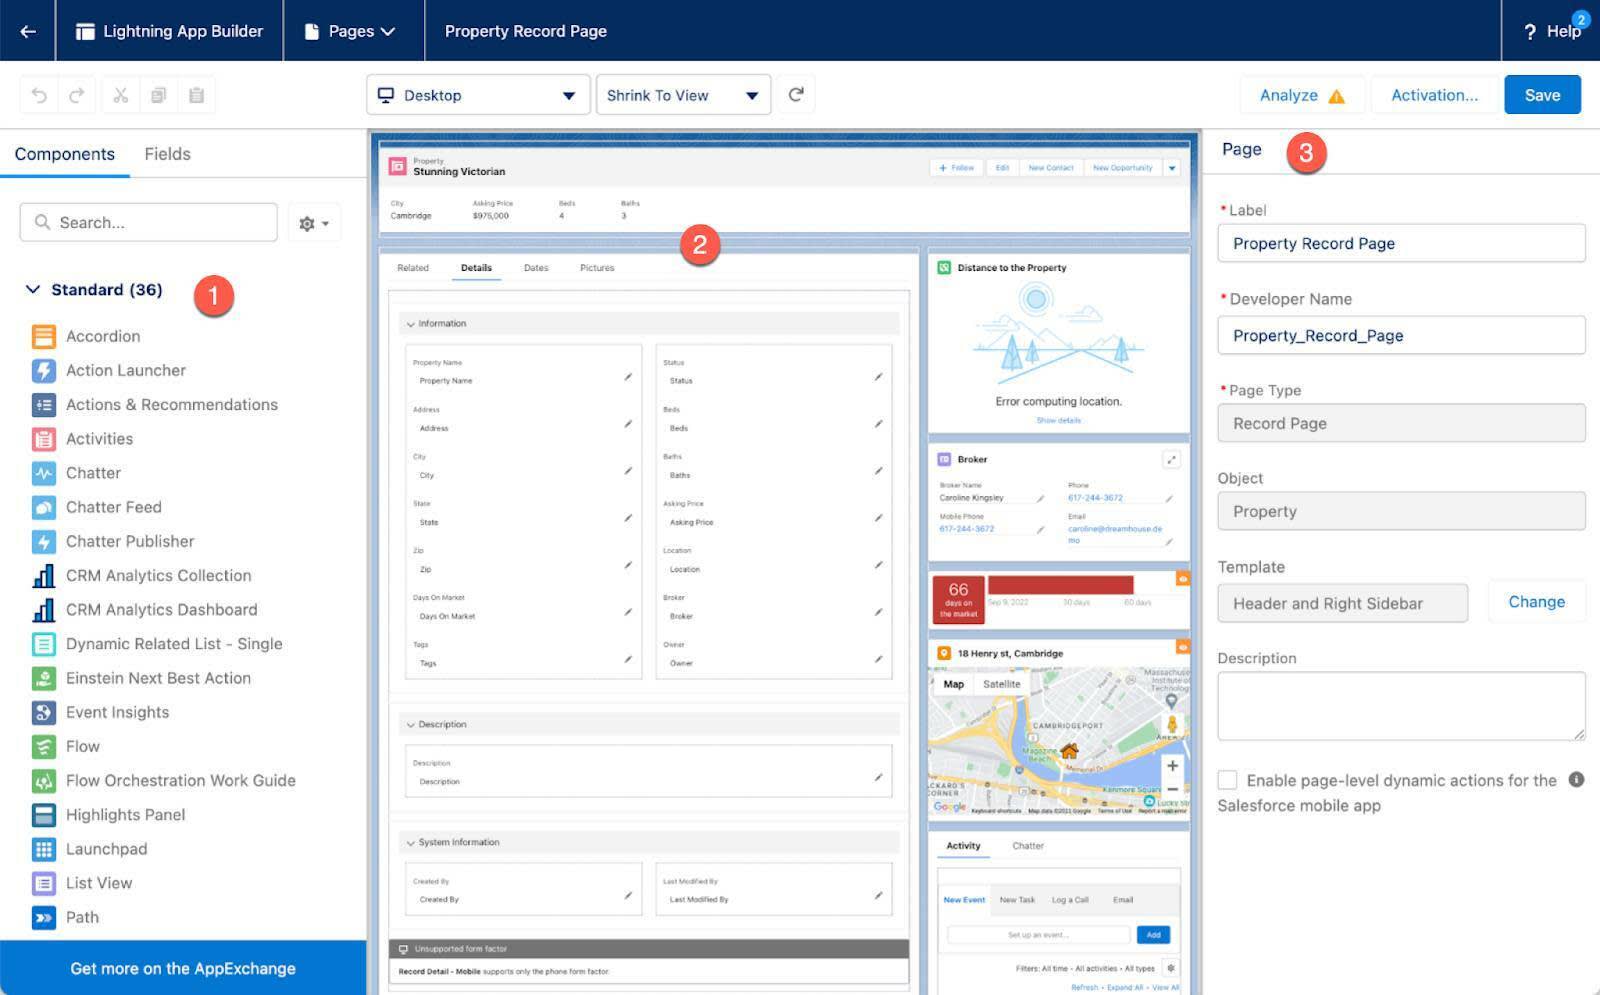Click Get more on the AppExchange
The width and height of the screenshot is (1600, 995).
point(183,968)
